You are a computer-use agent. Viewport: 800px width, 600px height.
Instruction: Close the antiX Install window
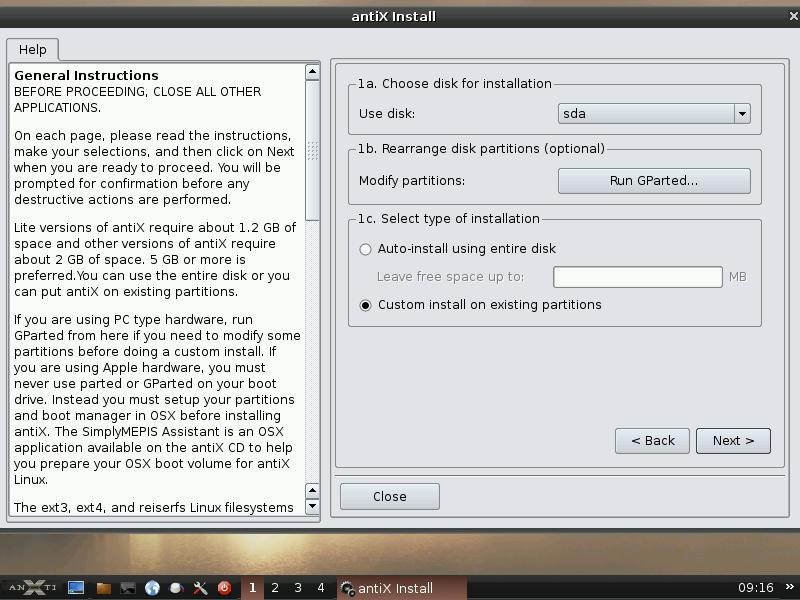click(x=793, y=16)
